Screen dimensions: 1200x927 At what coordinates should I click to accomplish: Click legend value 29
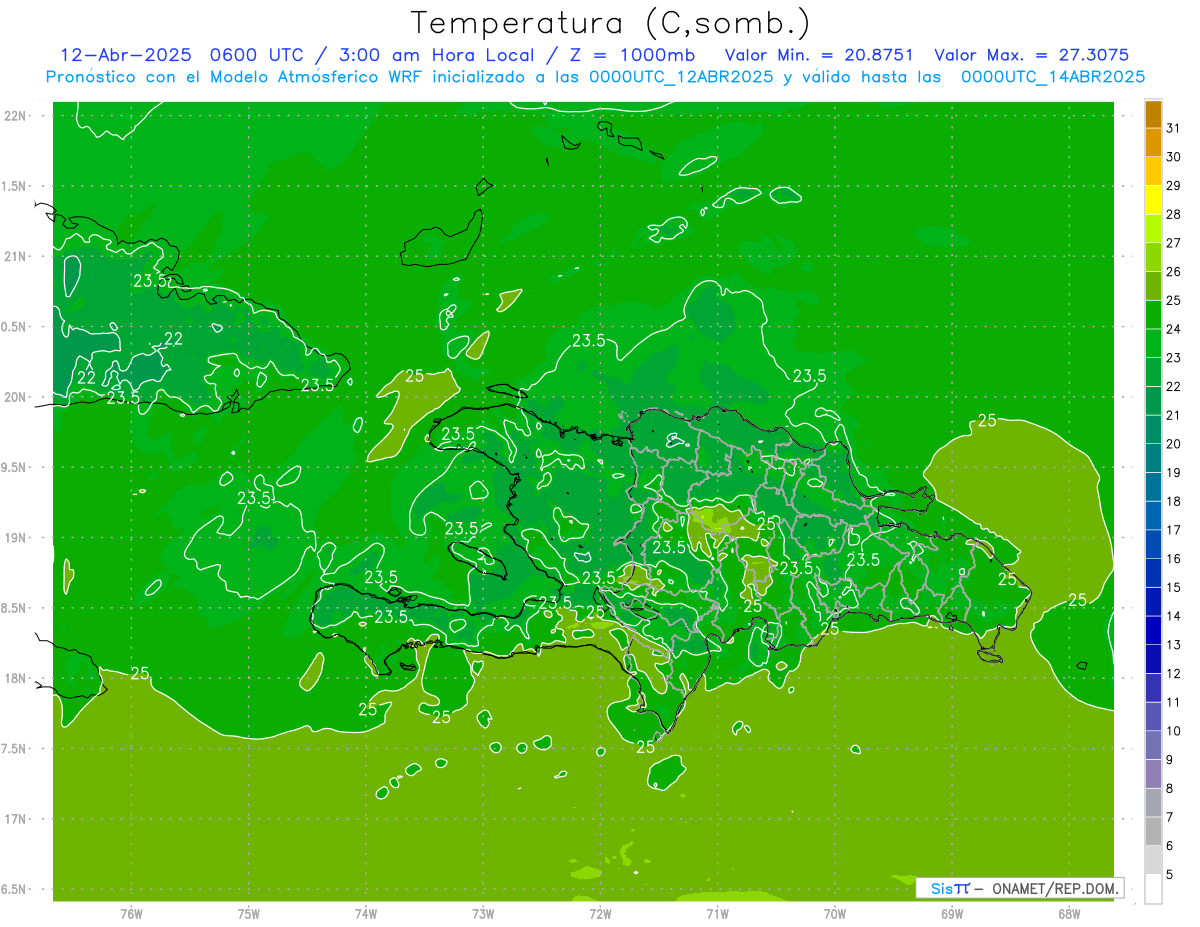point(1174,186)
